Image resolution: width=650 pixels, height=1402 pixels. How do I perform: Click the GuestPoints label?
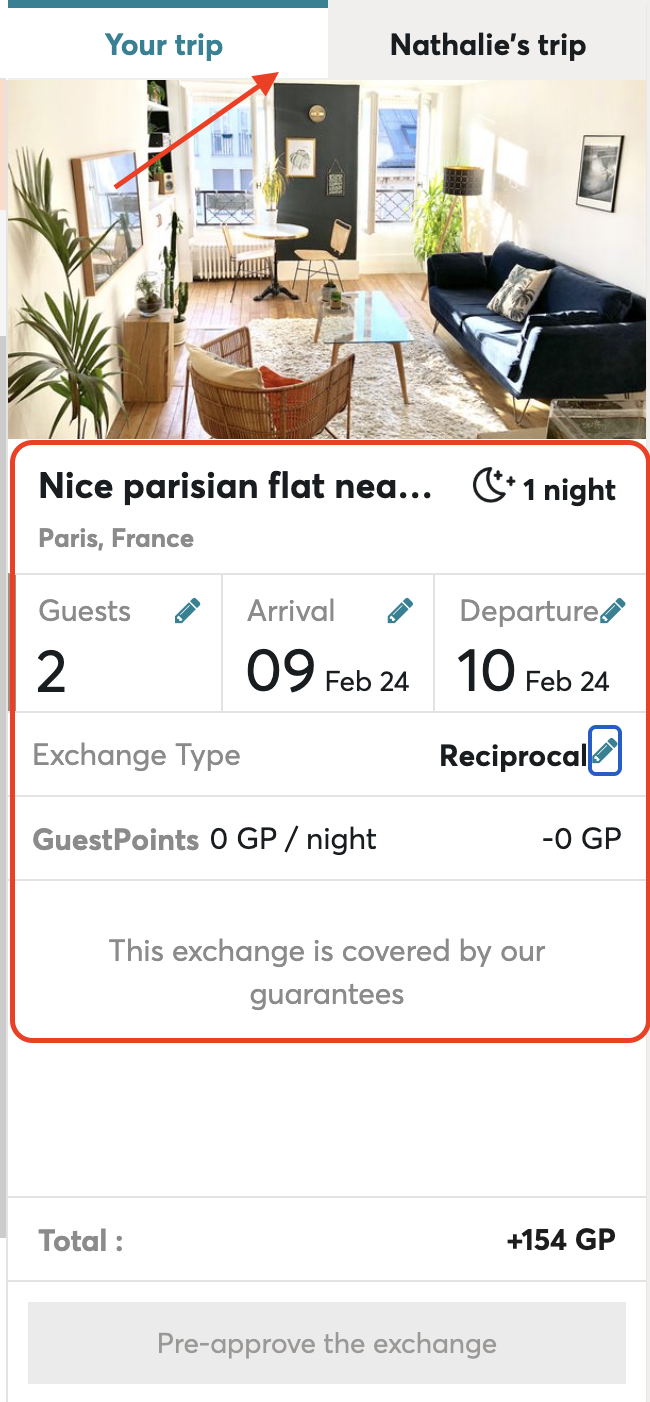pos(116,839)
